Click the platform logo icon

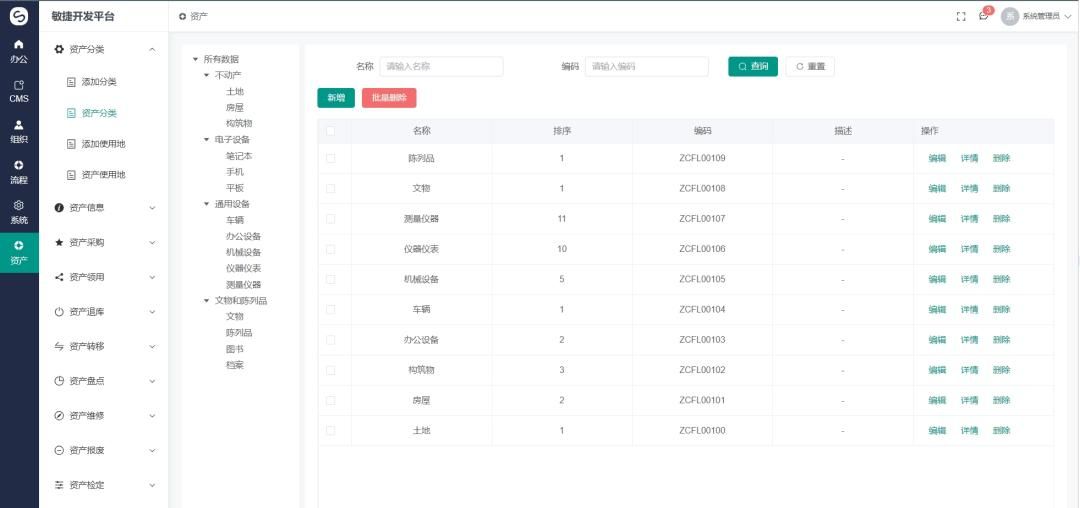click(19, 16)
